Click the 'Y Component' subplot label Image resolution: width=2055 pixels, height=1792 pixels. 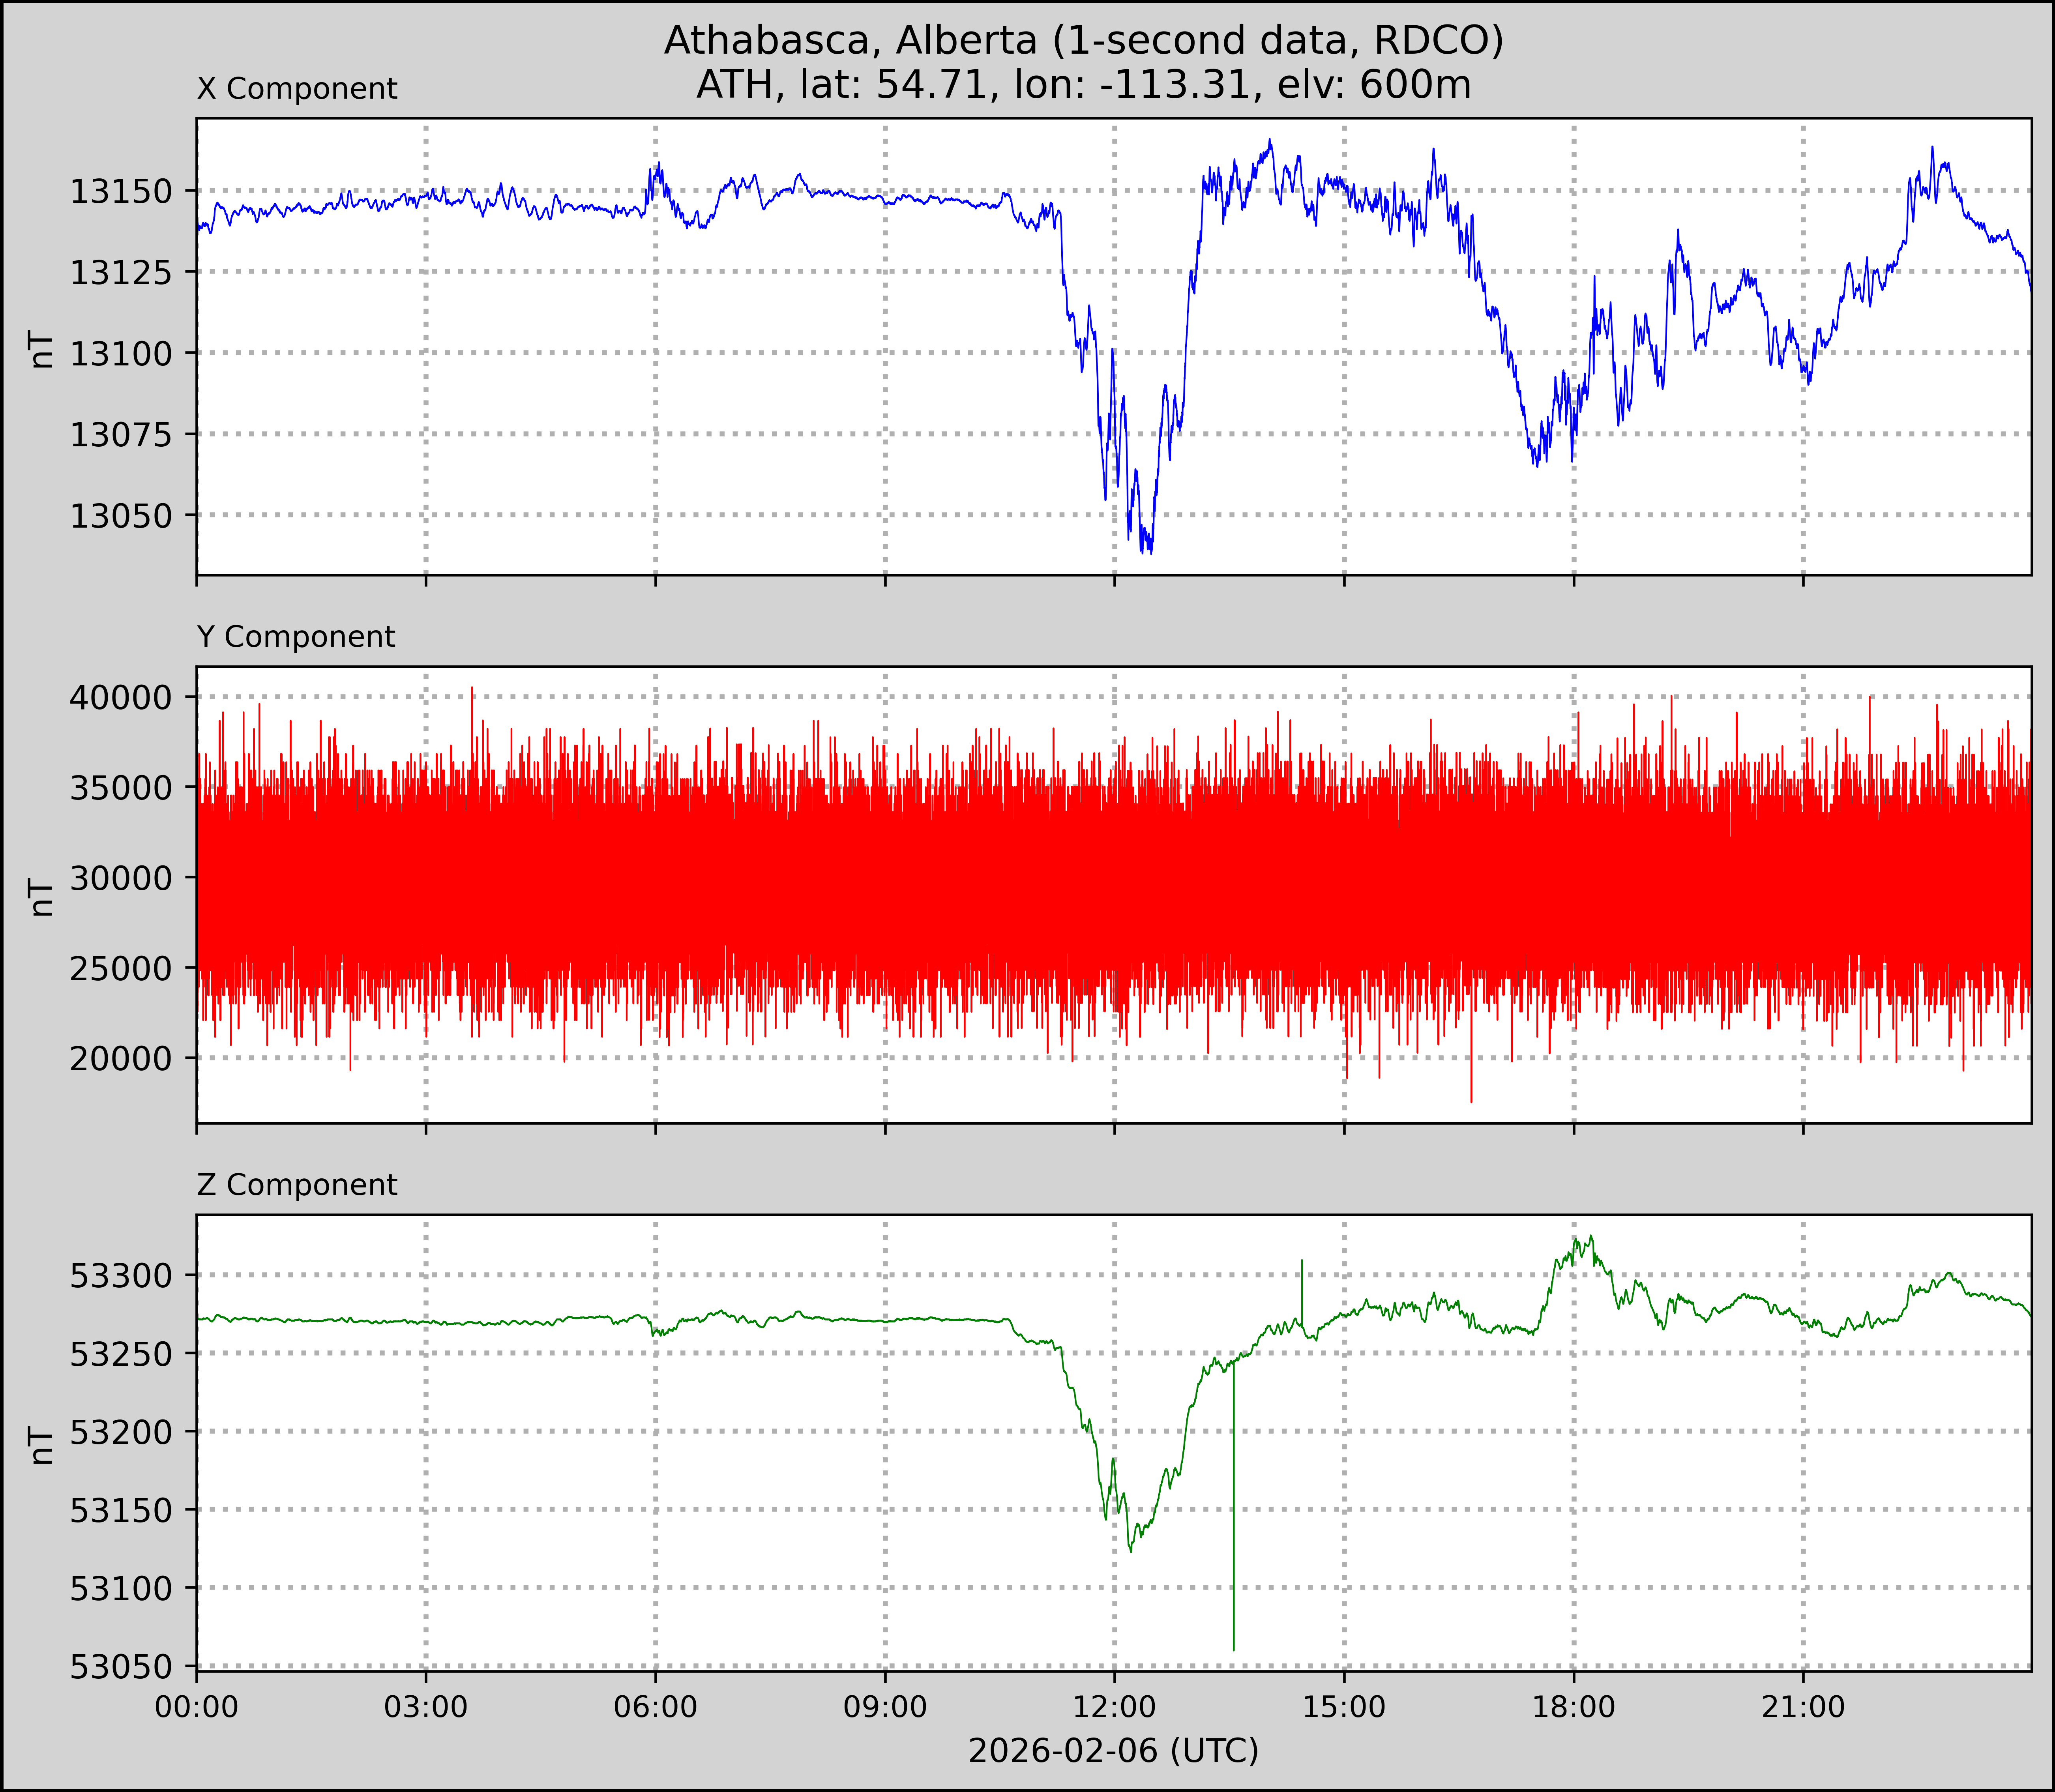pyautogui.click(x=296, y=637)
